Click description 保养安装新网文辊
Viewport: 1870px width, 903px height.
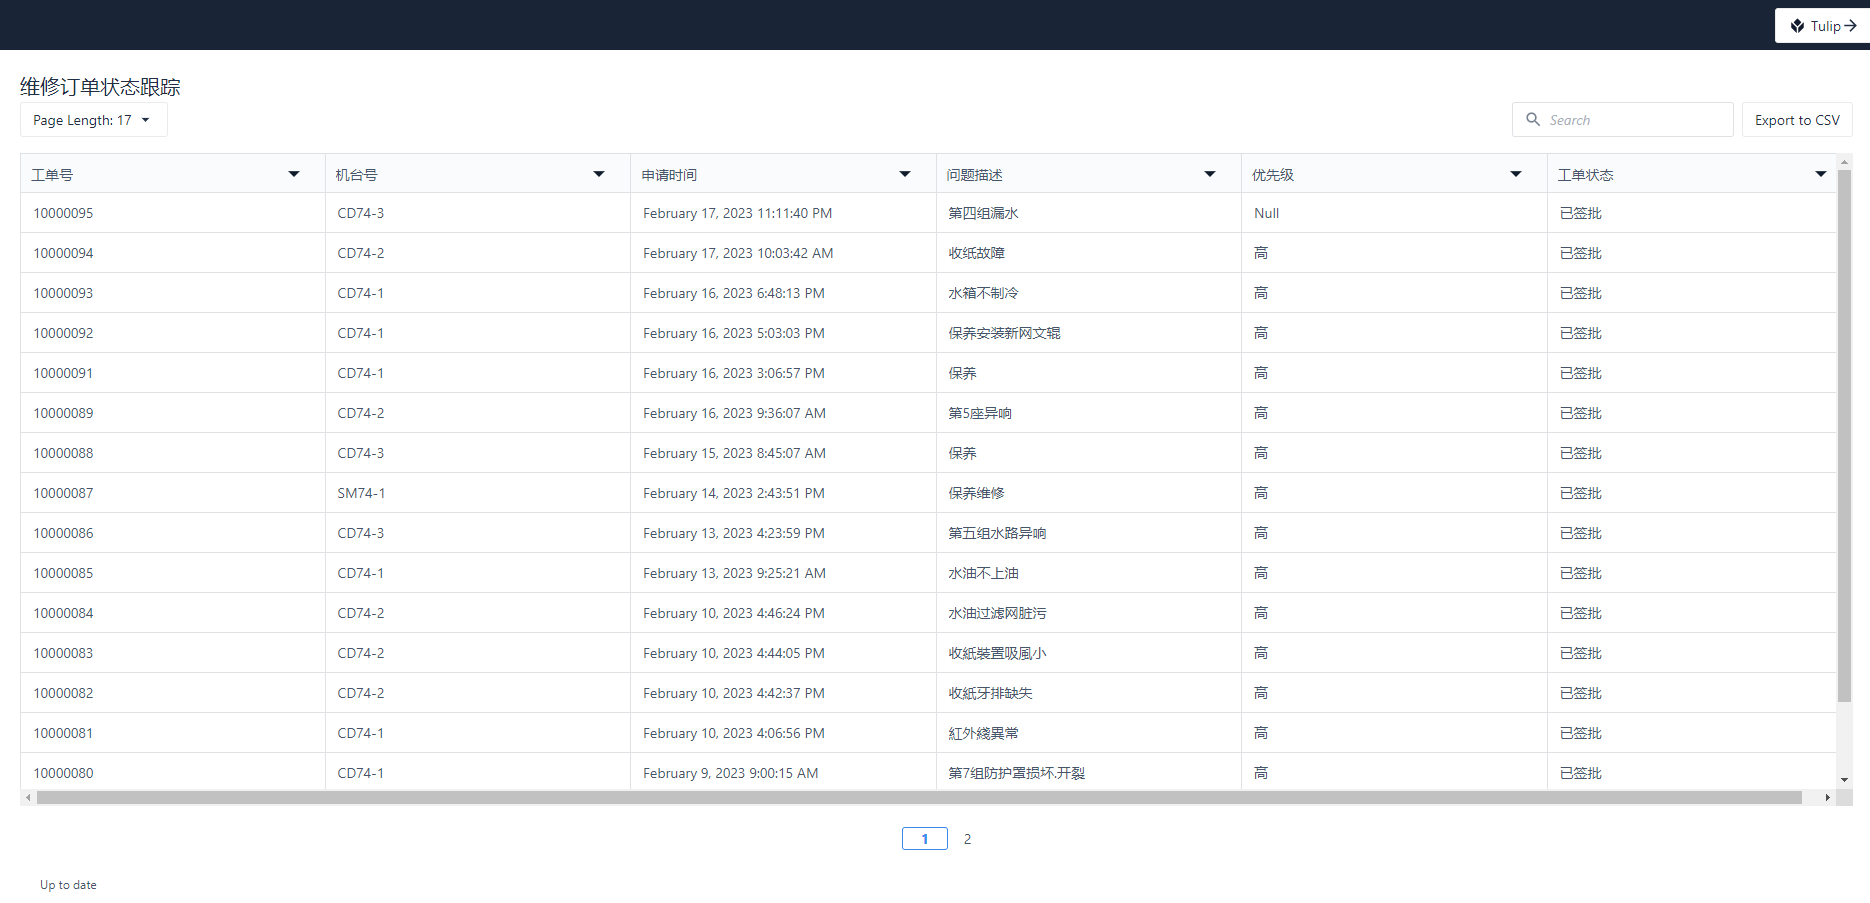click(1004, 333)
